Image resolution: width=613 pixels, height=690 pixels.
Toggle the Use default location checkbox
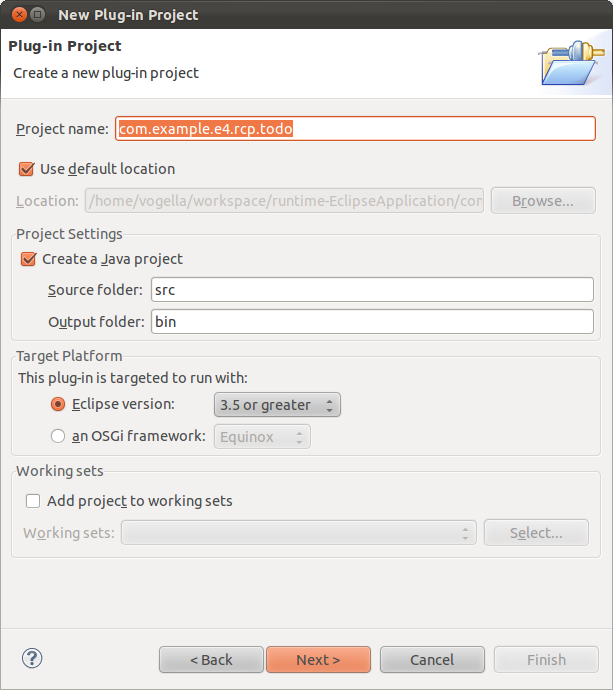tap(27, 169)
